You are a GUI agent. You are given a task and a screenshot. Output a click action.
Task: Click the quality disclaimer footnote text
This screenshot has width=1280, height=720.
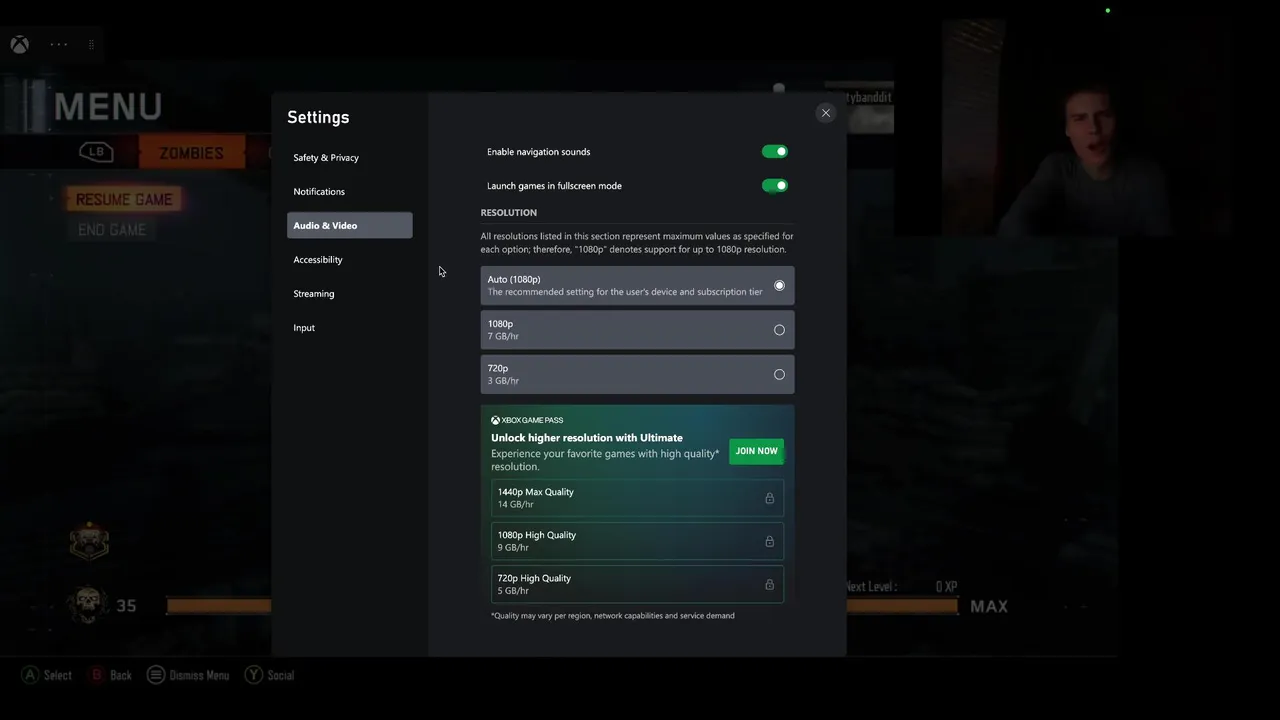tap(613, 616)
